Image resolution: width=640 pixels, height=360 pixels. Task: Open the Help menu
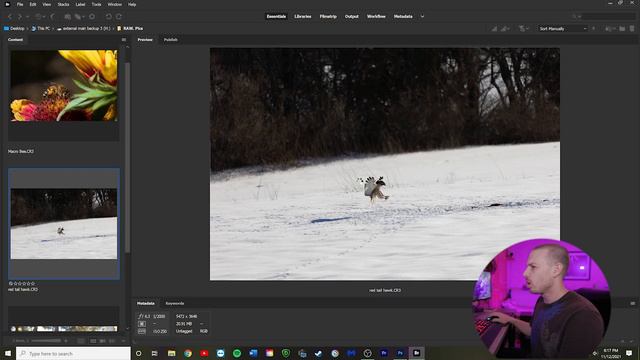pyautogui.click(x=132, y=4)
